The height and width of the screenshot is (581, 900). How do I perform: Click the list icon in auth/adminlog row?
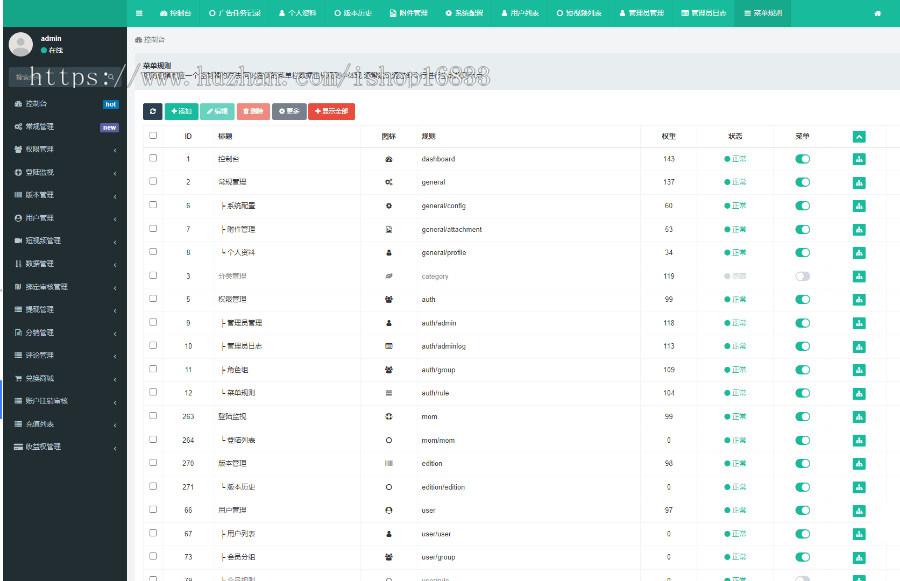pyautogui.click(x=389, y=346)
